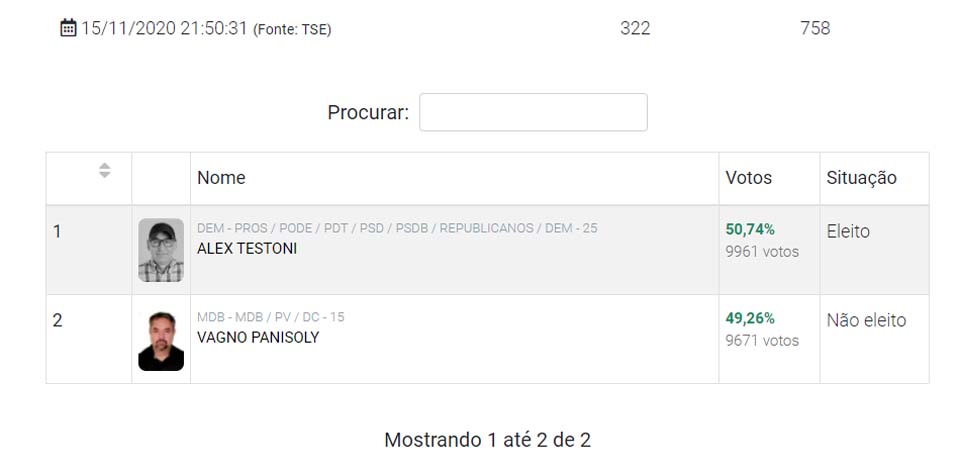Click the Mostrando 1 até 2 de 2 text
Viewport: 960px width, 471px height.
[x=487, y=440]
